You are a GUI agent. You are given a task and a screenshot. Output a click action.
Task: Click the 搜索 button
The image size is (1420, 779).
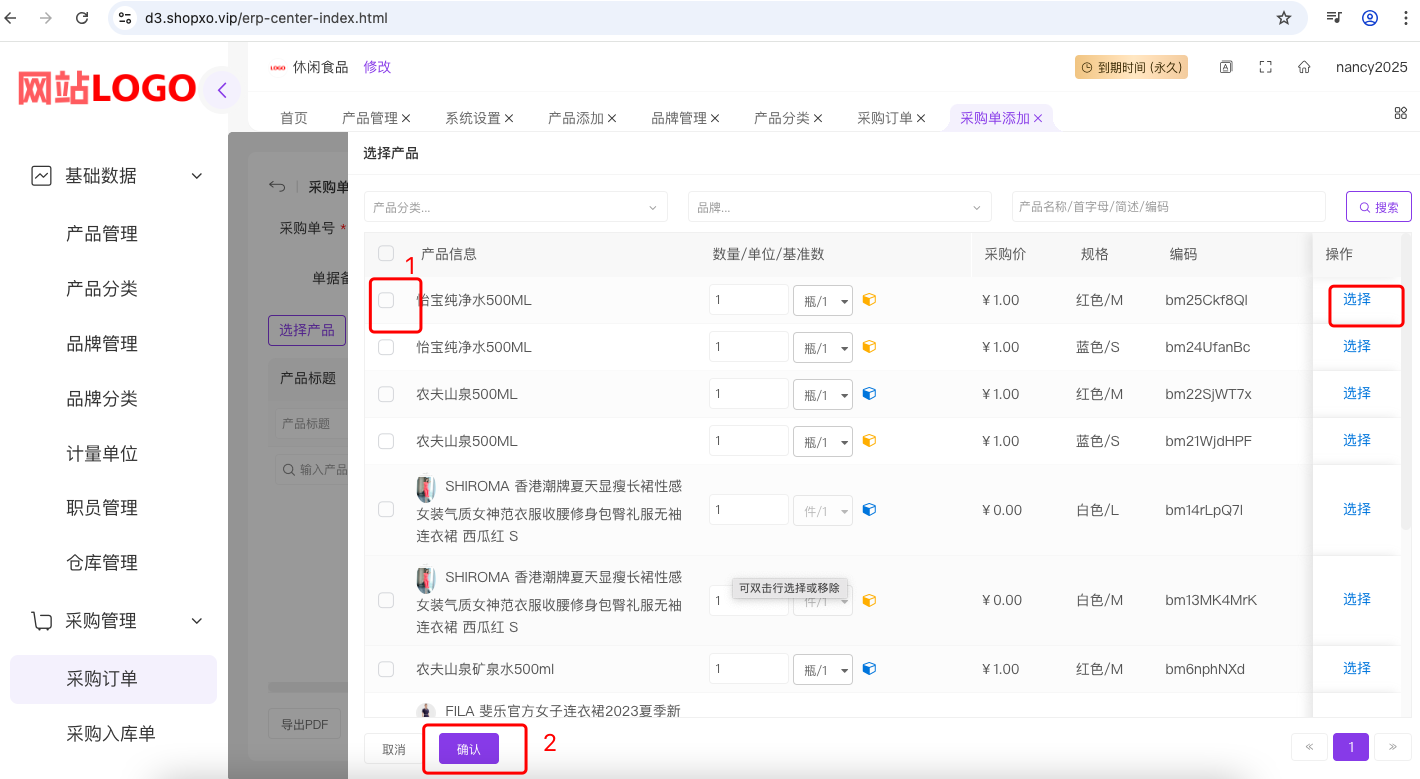(1379, 207)
